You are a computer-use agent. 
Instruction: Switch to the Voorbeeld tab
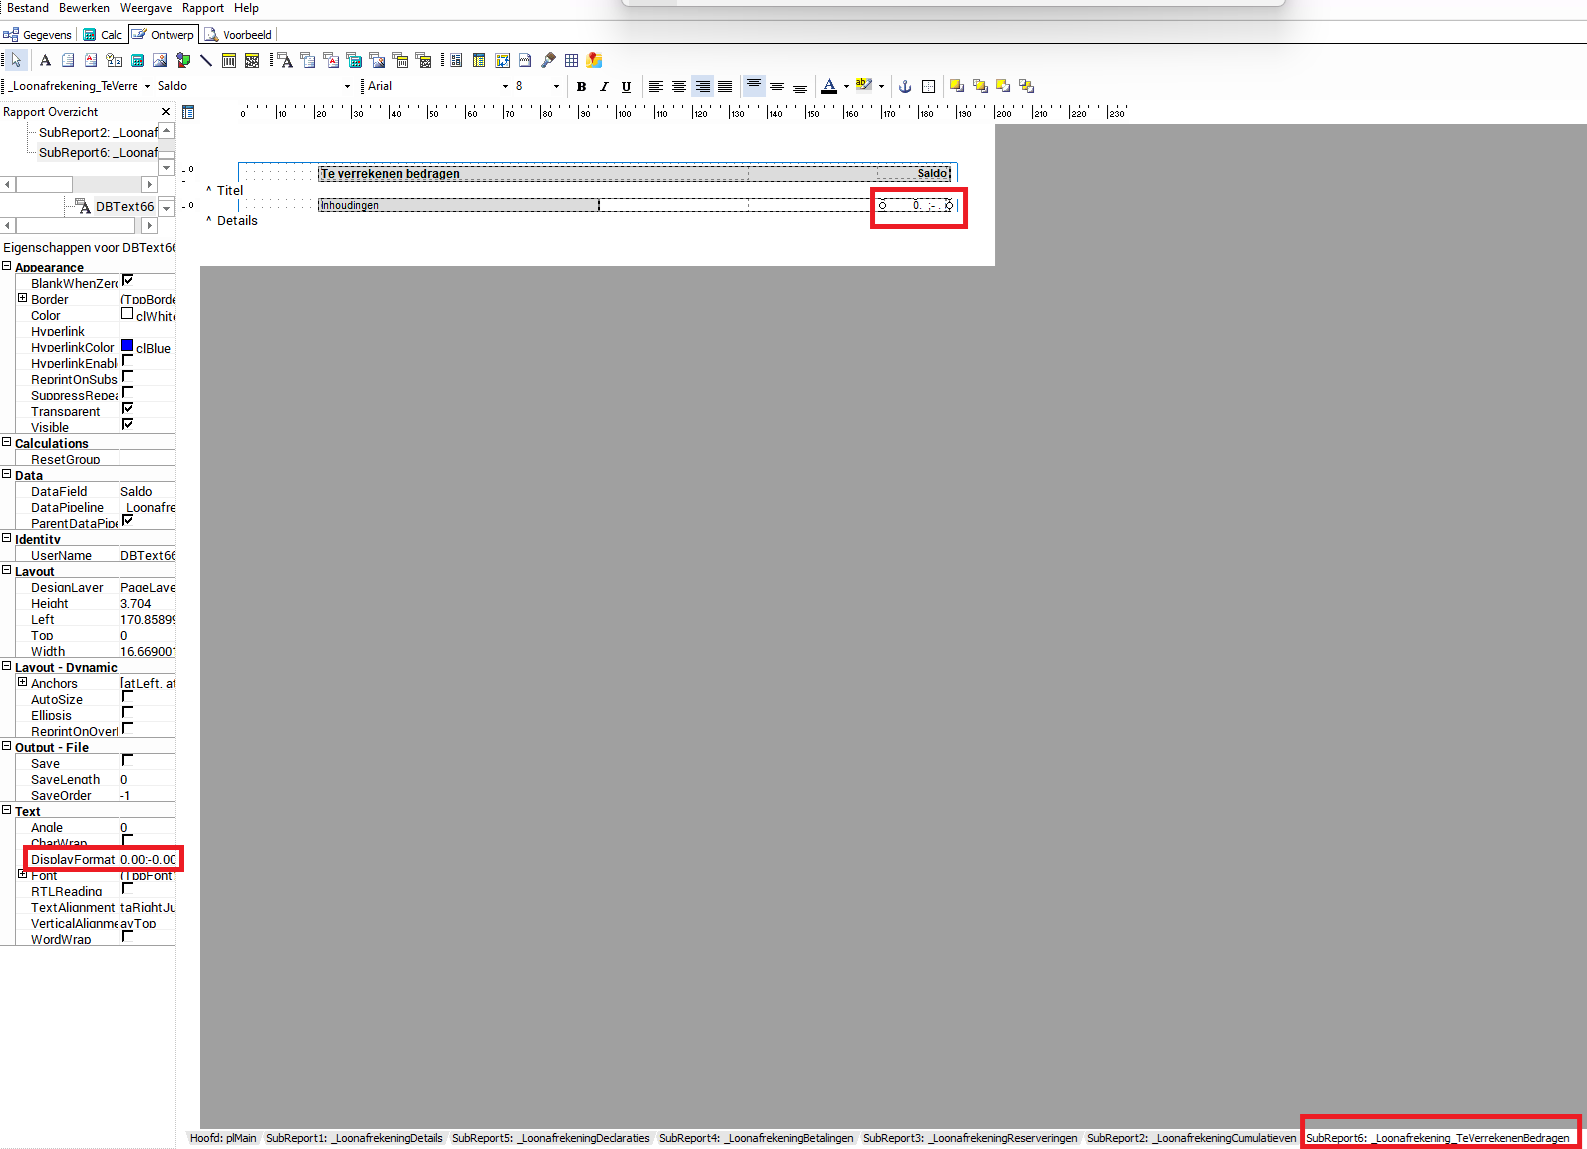[238, 35]
